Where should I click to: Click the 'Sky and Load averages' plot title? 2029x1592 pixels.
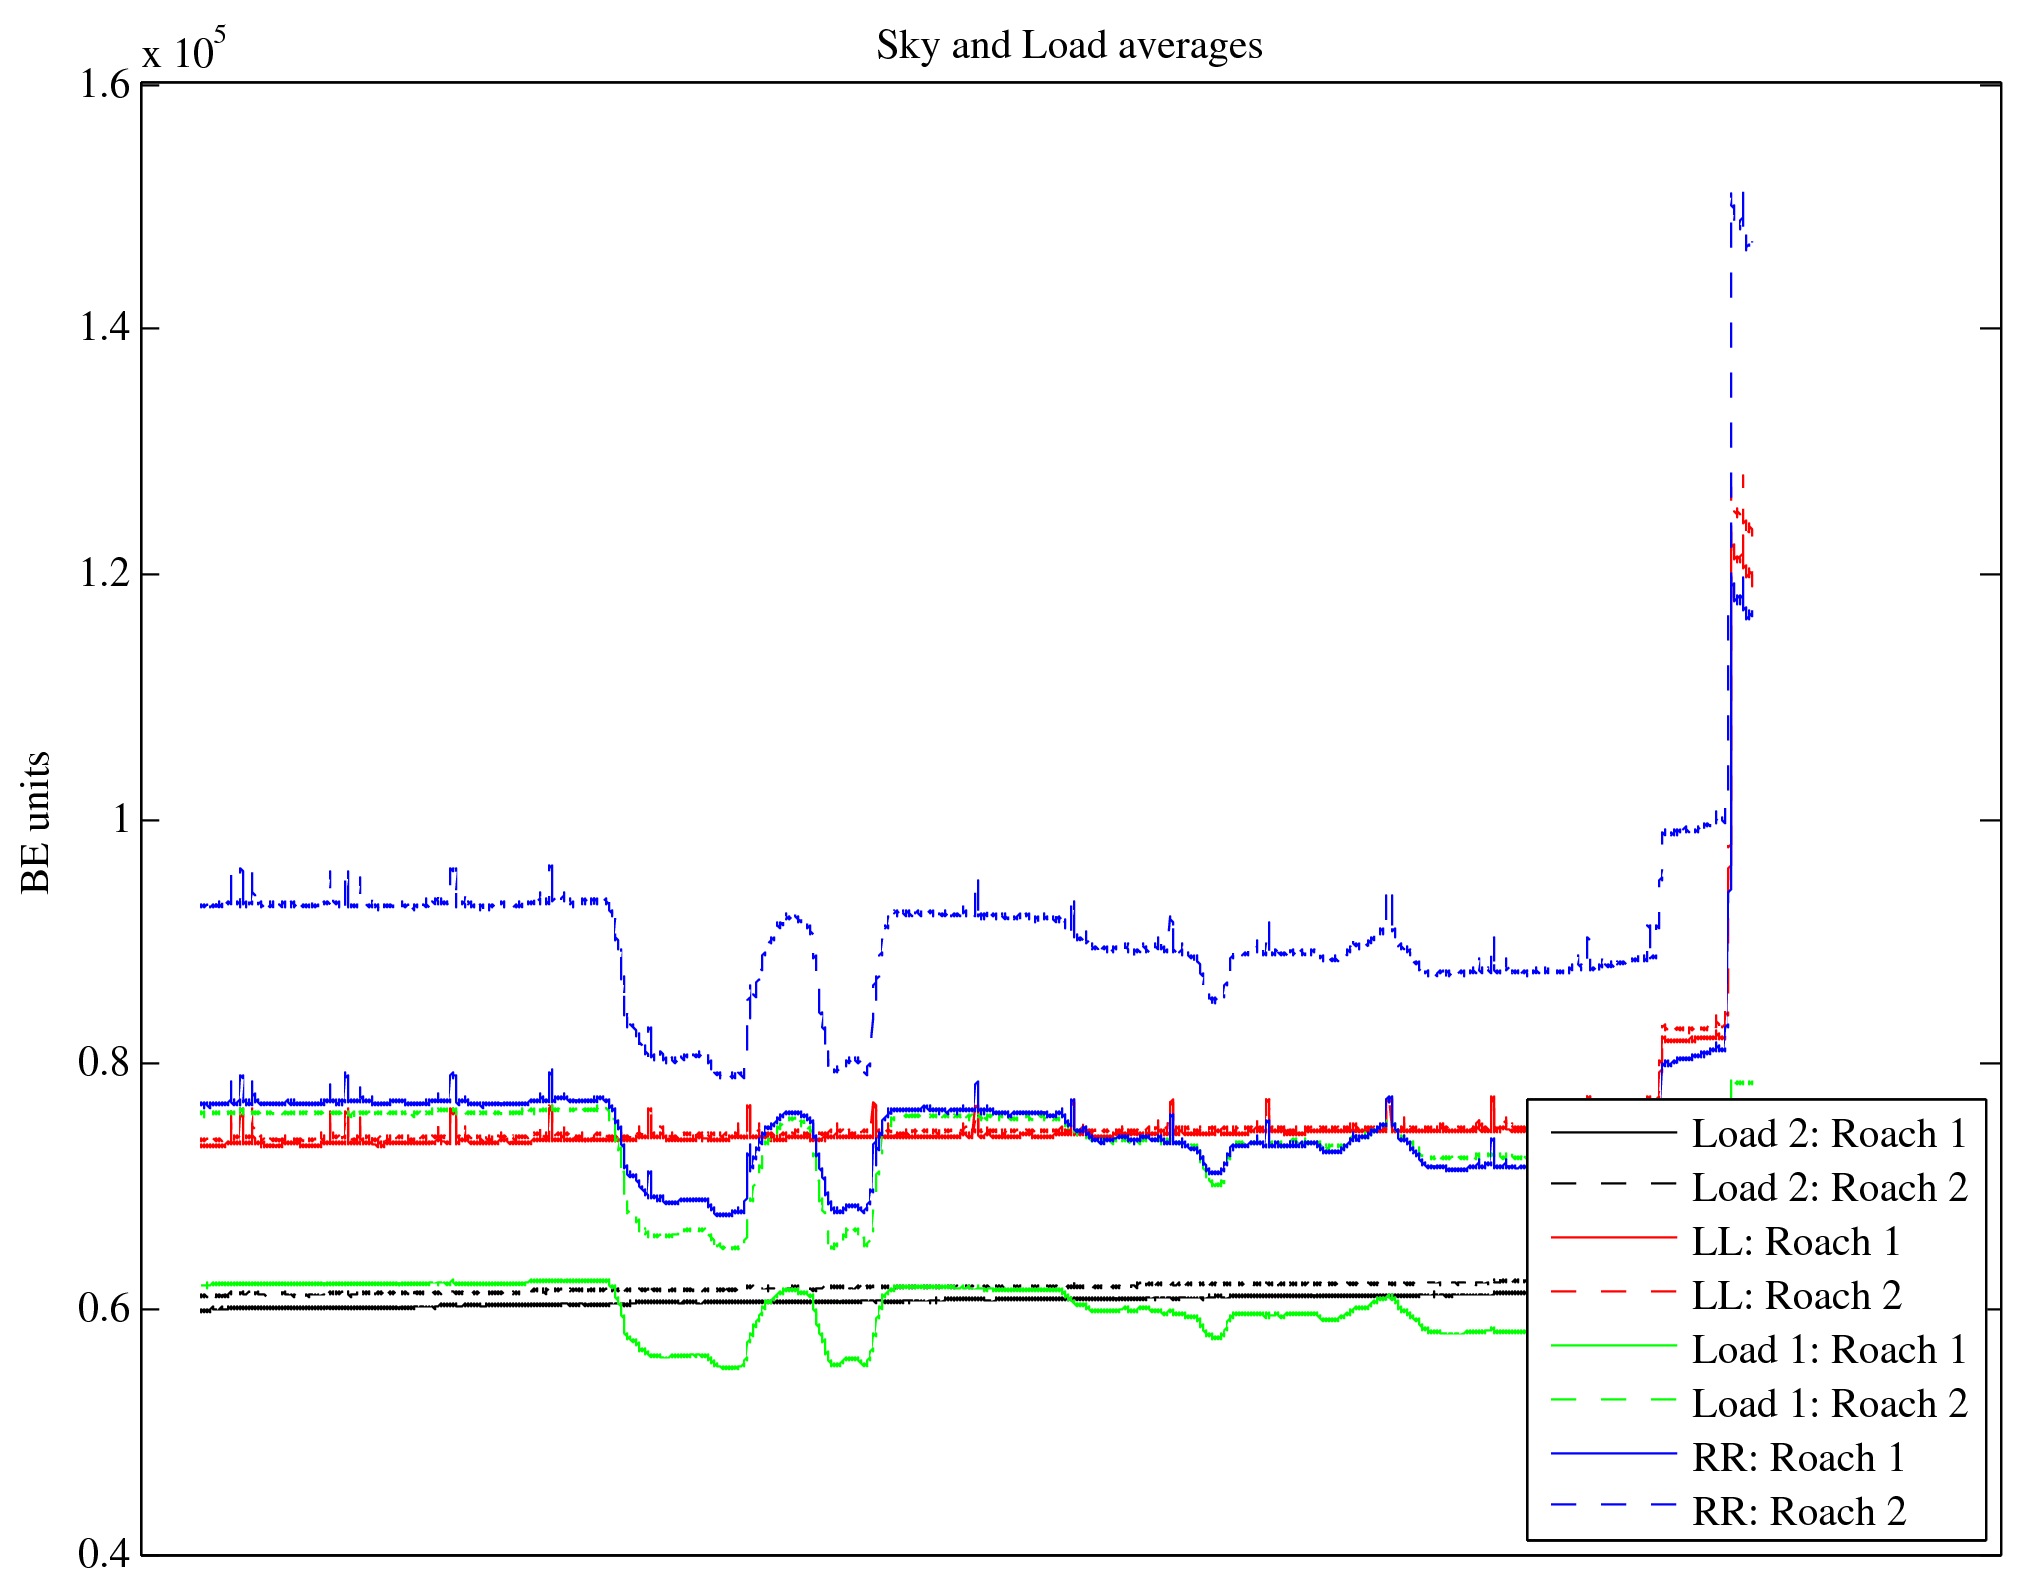1069,46
